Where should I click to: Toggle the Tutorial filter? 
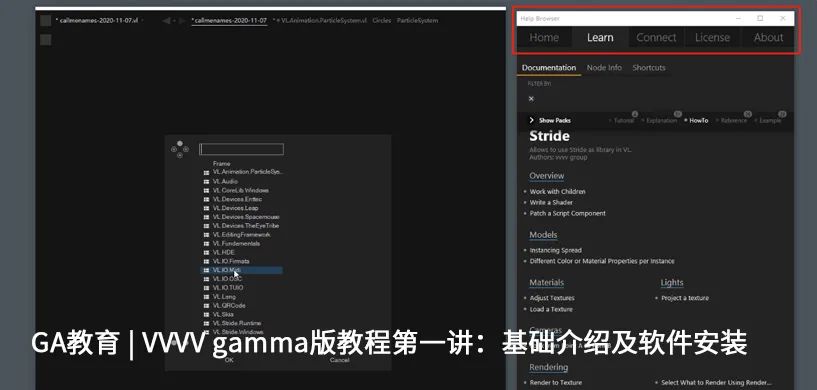(x=622, y=120)
